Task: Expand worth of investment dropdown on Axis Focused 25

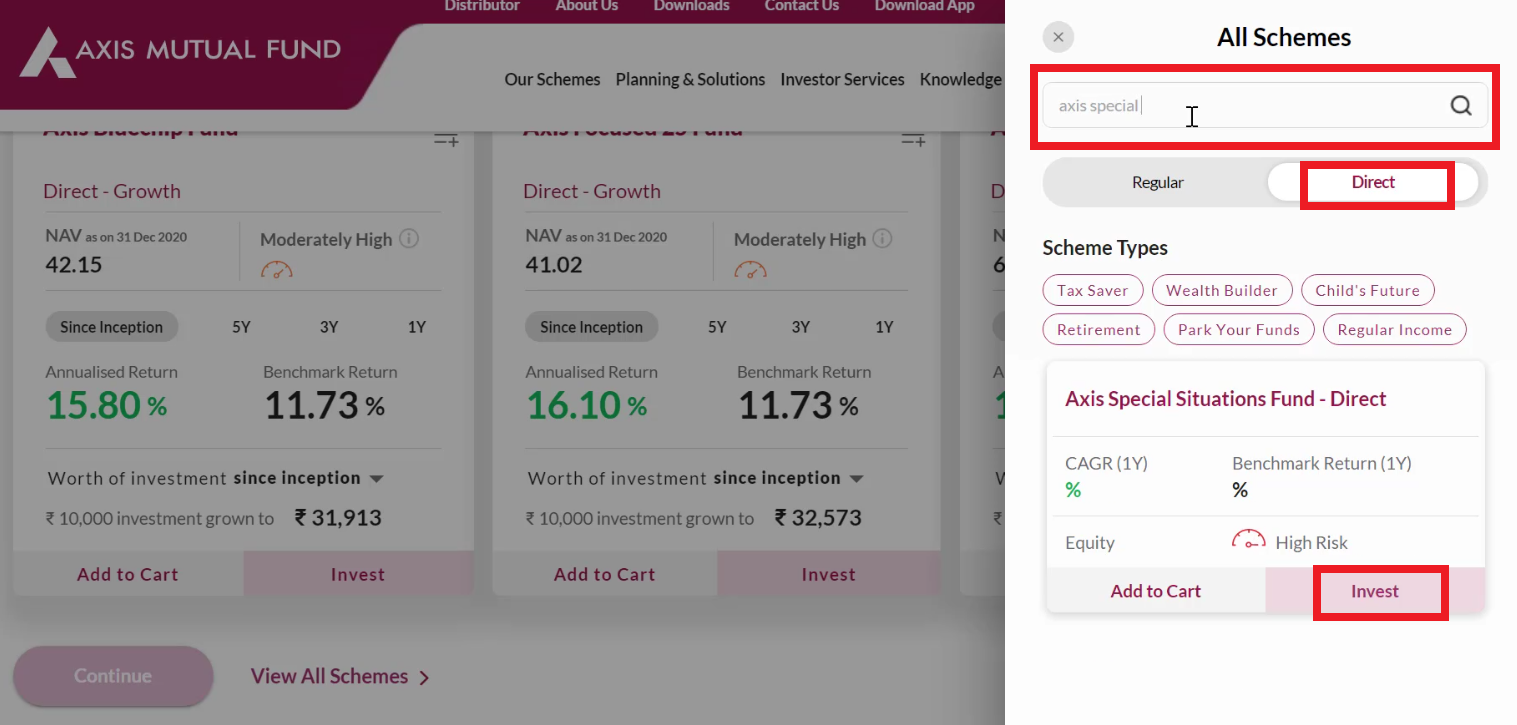Action: coord(857,478)
